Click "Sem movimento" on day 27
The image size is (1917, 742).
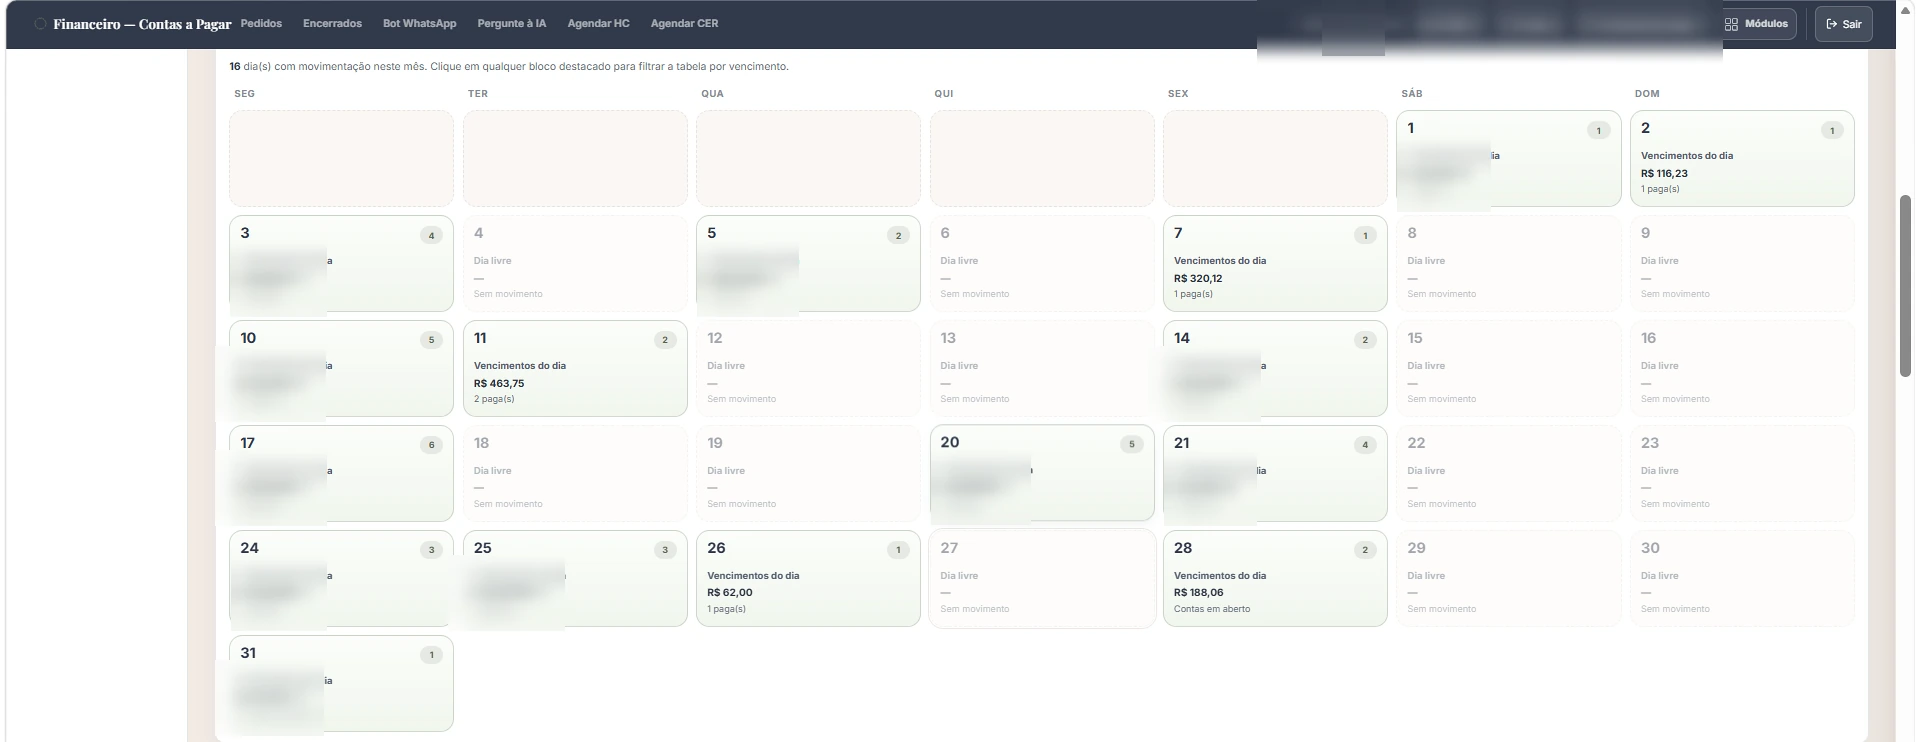[975, 609]
